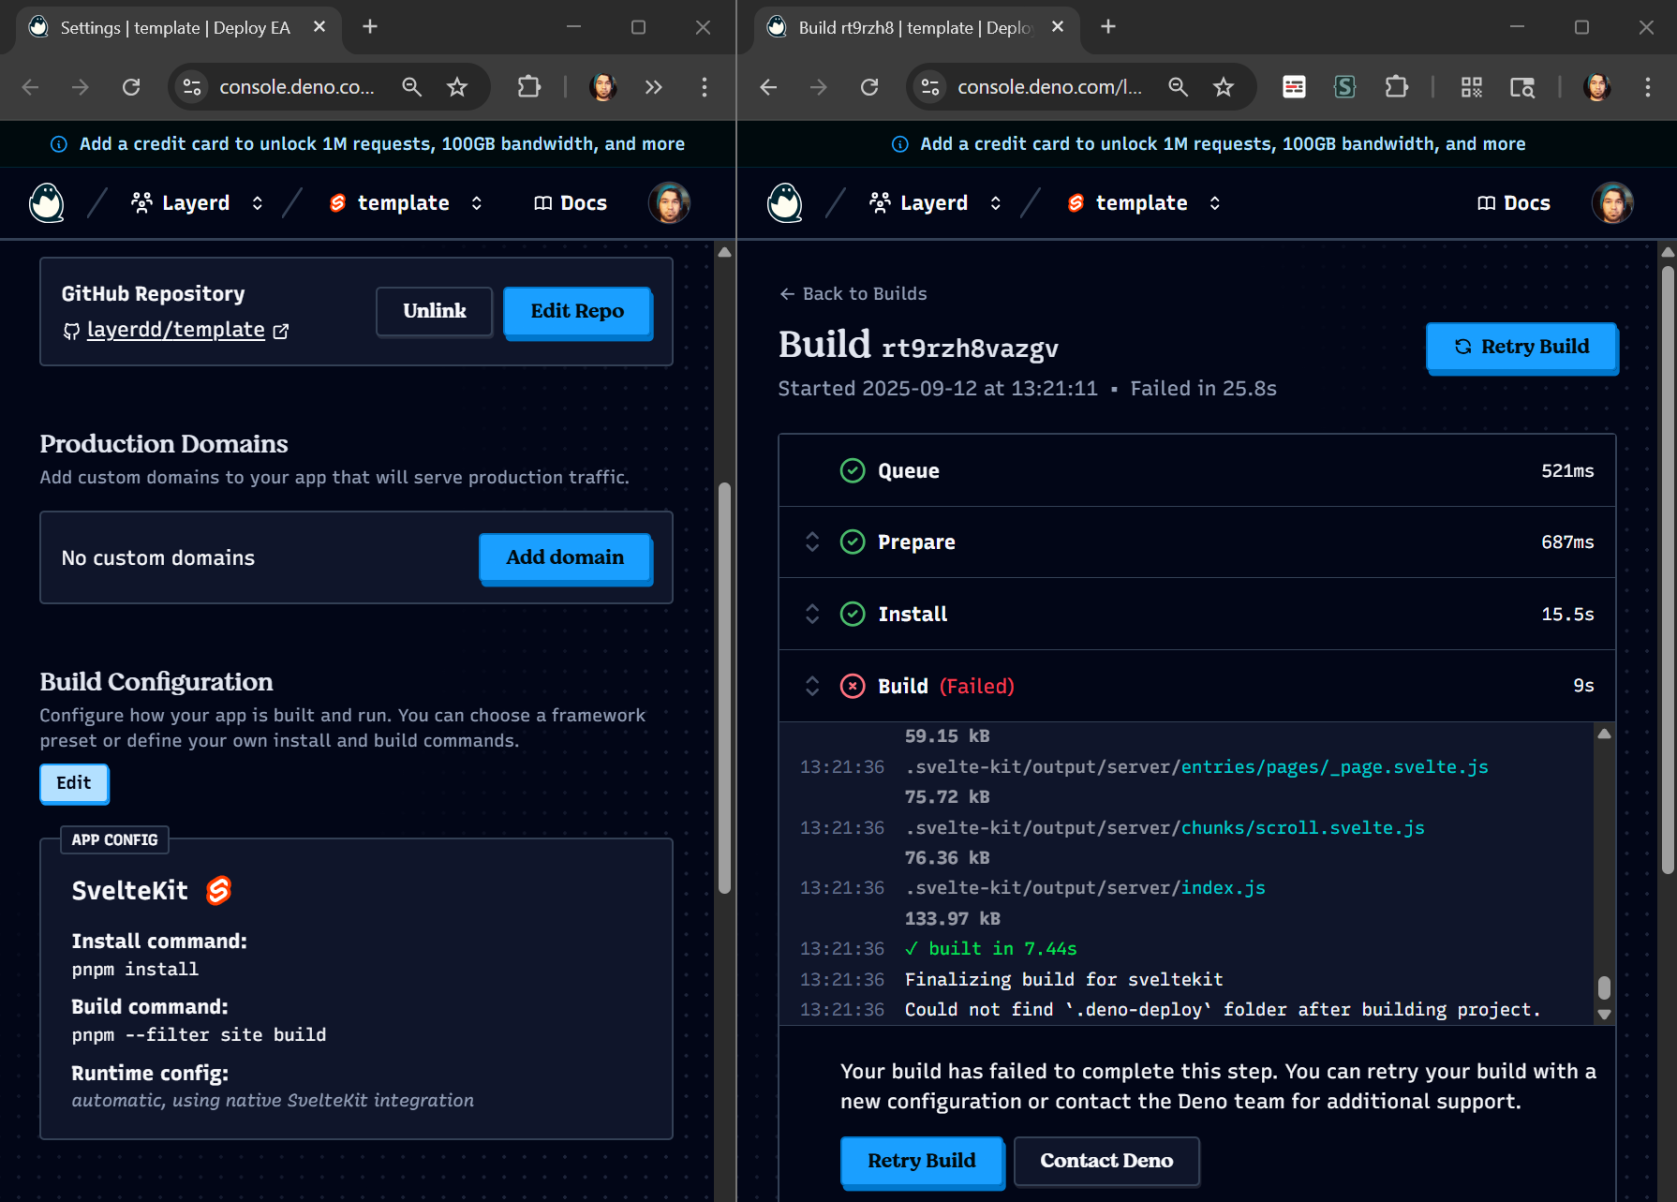Open Extensions puzzle icon in the Settings window
This screenshot has height=1202, width=1677.
click(x=529, y=87)
